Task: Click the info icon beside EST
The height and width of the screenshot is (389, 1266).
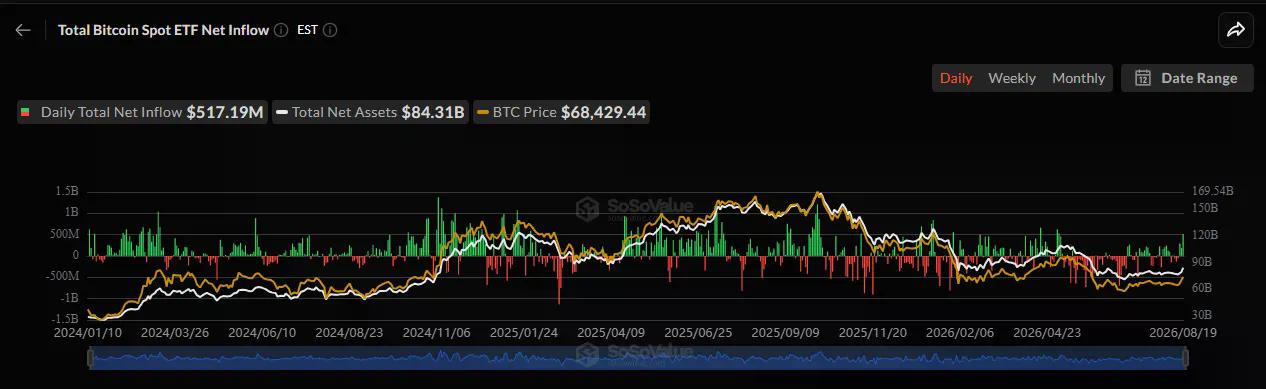Action: click(x=330, y=30)
